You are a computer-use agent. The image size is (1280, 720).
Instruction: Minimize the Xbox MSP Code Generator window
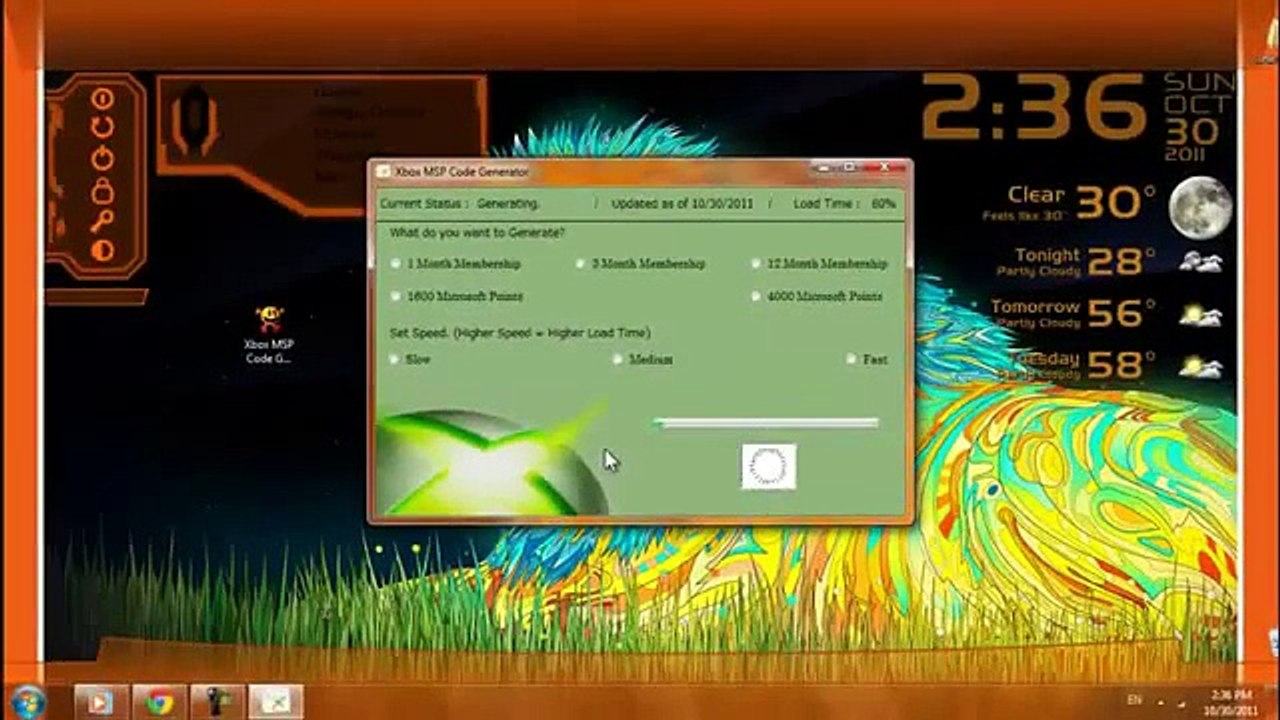point(823,167)
